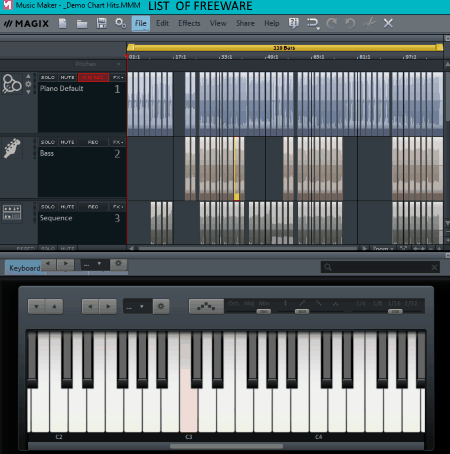This screenshot has height=454, width=450.
Task: Select the scissors cut tool icon
Action: pos(369,23)
